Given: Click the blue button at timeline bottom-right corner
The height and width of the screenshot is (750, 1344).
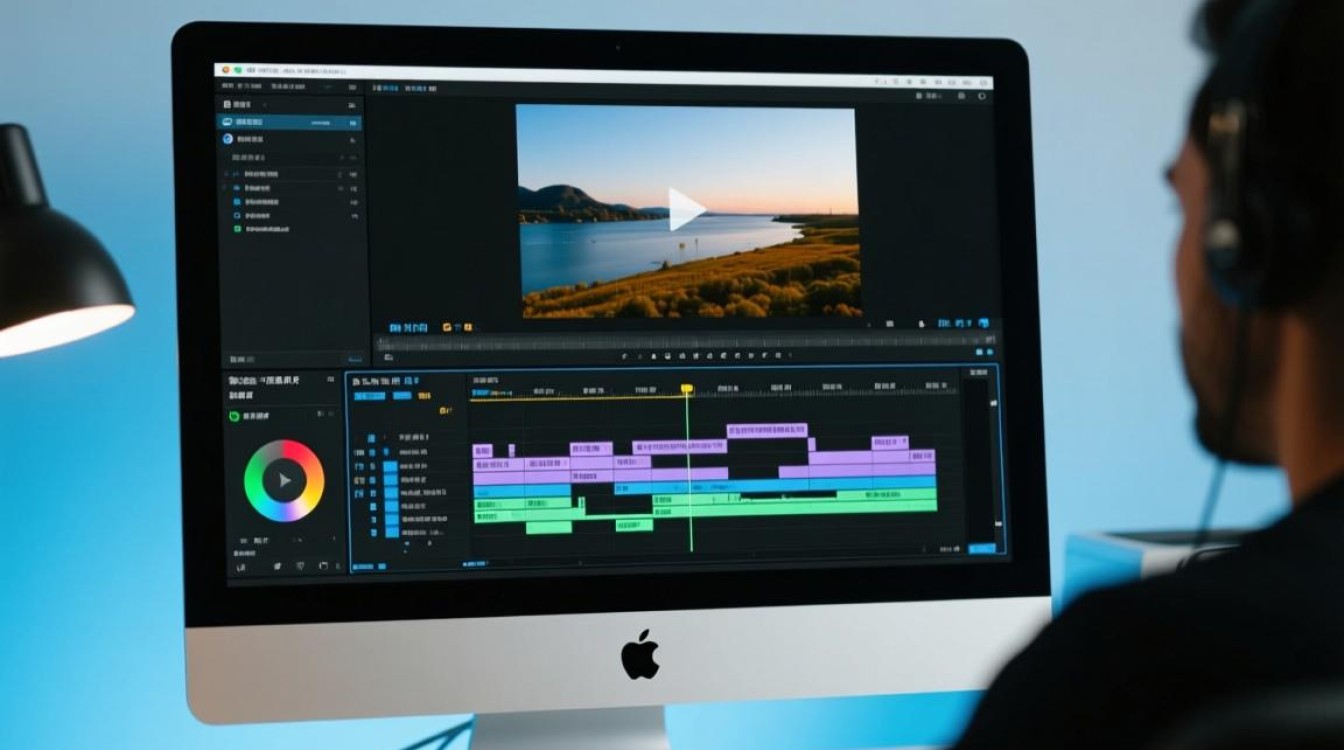Looking at the screenshot, I should click(x=982, y=548).
